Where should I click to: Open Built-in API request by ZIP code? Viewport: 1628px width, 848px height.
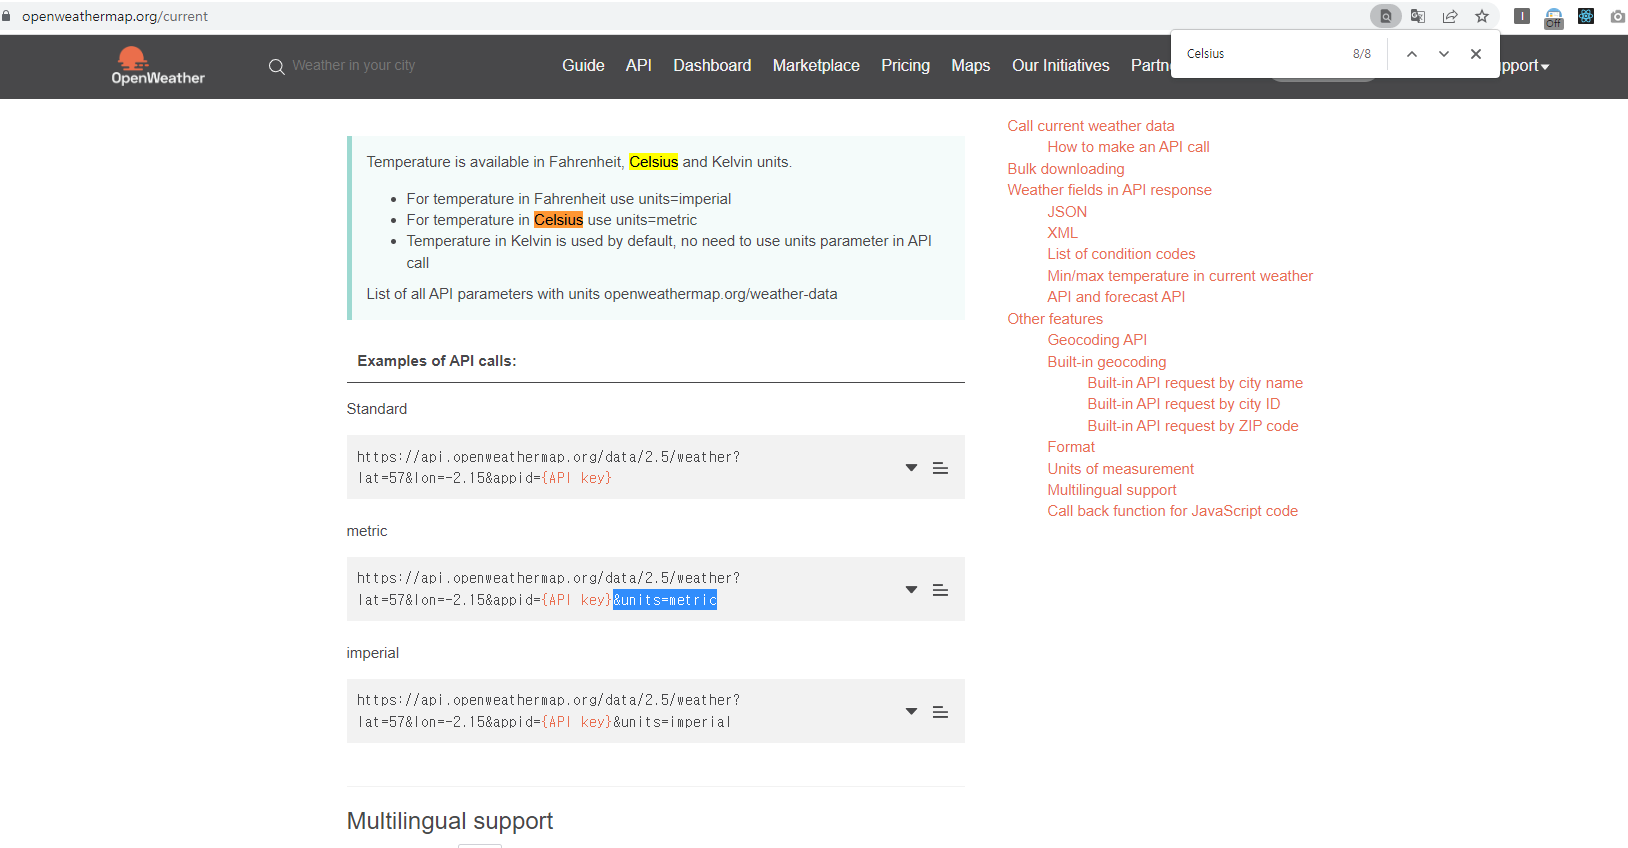1193,426
